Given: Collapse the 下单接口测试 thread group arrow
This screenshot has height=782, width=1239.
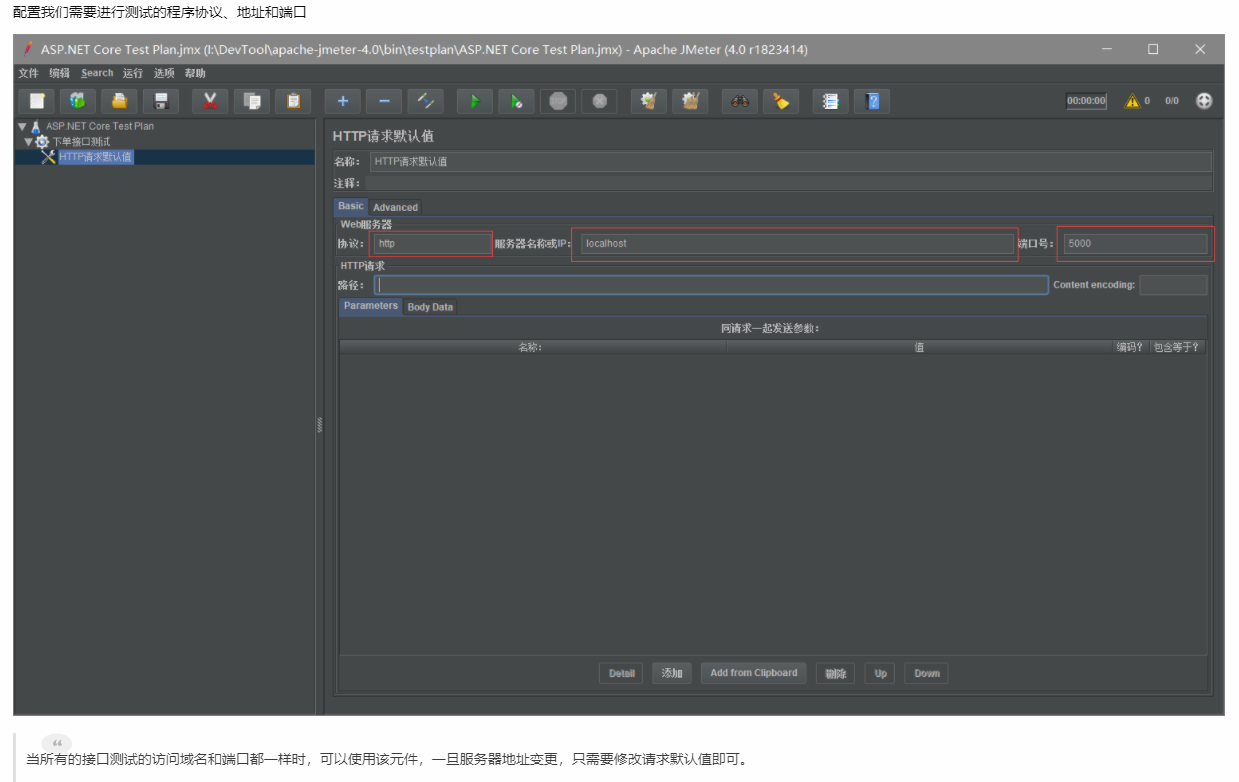Looking at the screenshot, I should pyautogui.click(x=28, y=142).
